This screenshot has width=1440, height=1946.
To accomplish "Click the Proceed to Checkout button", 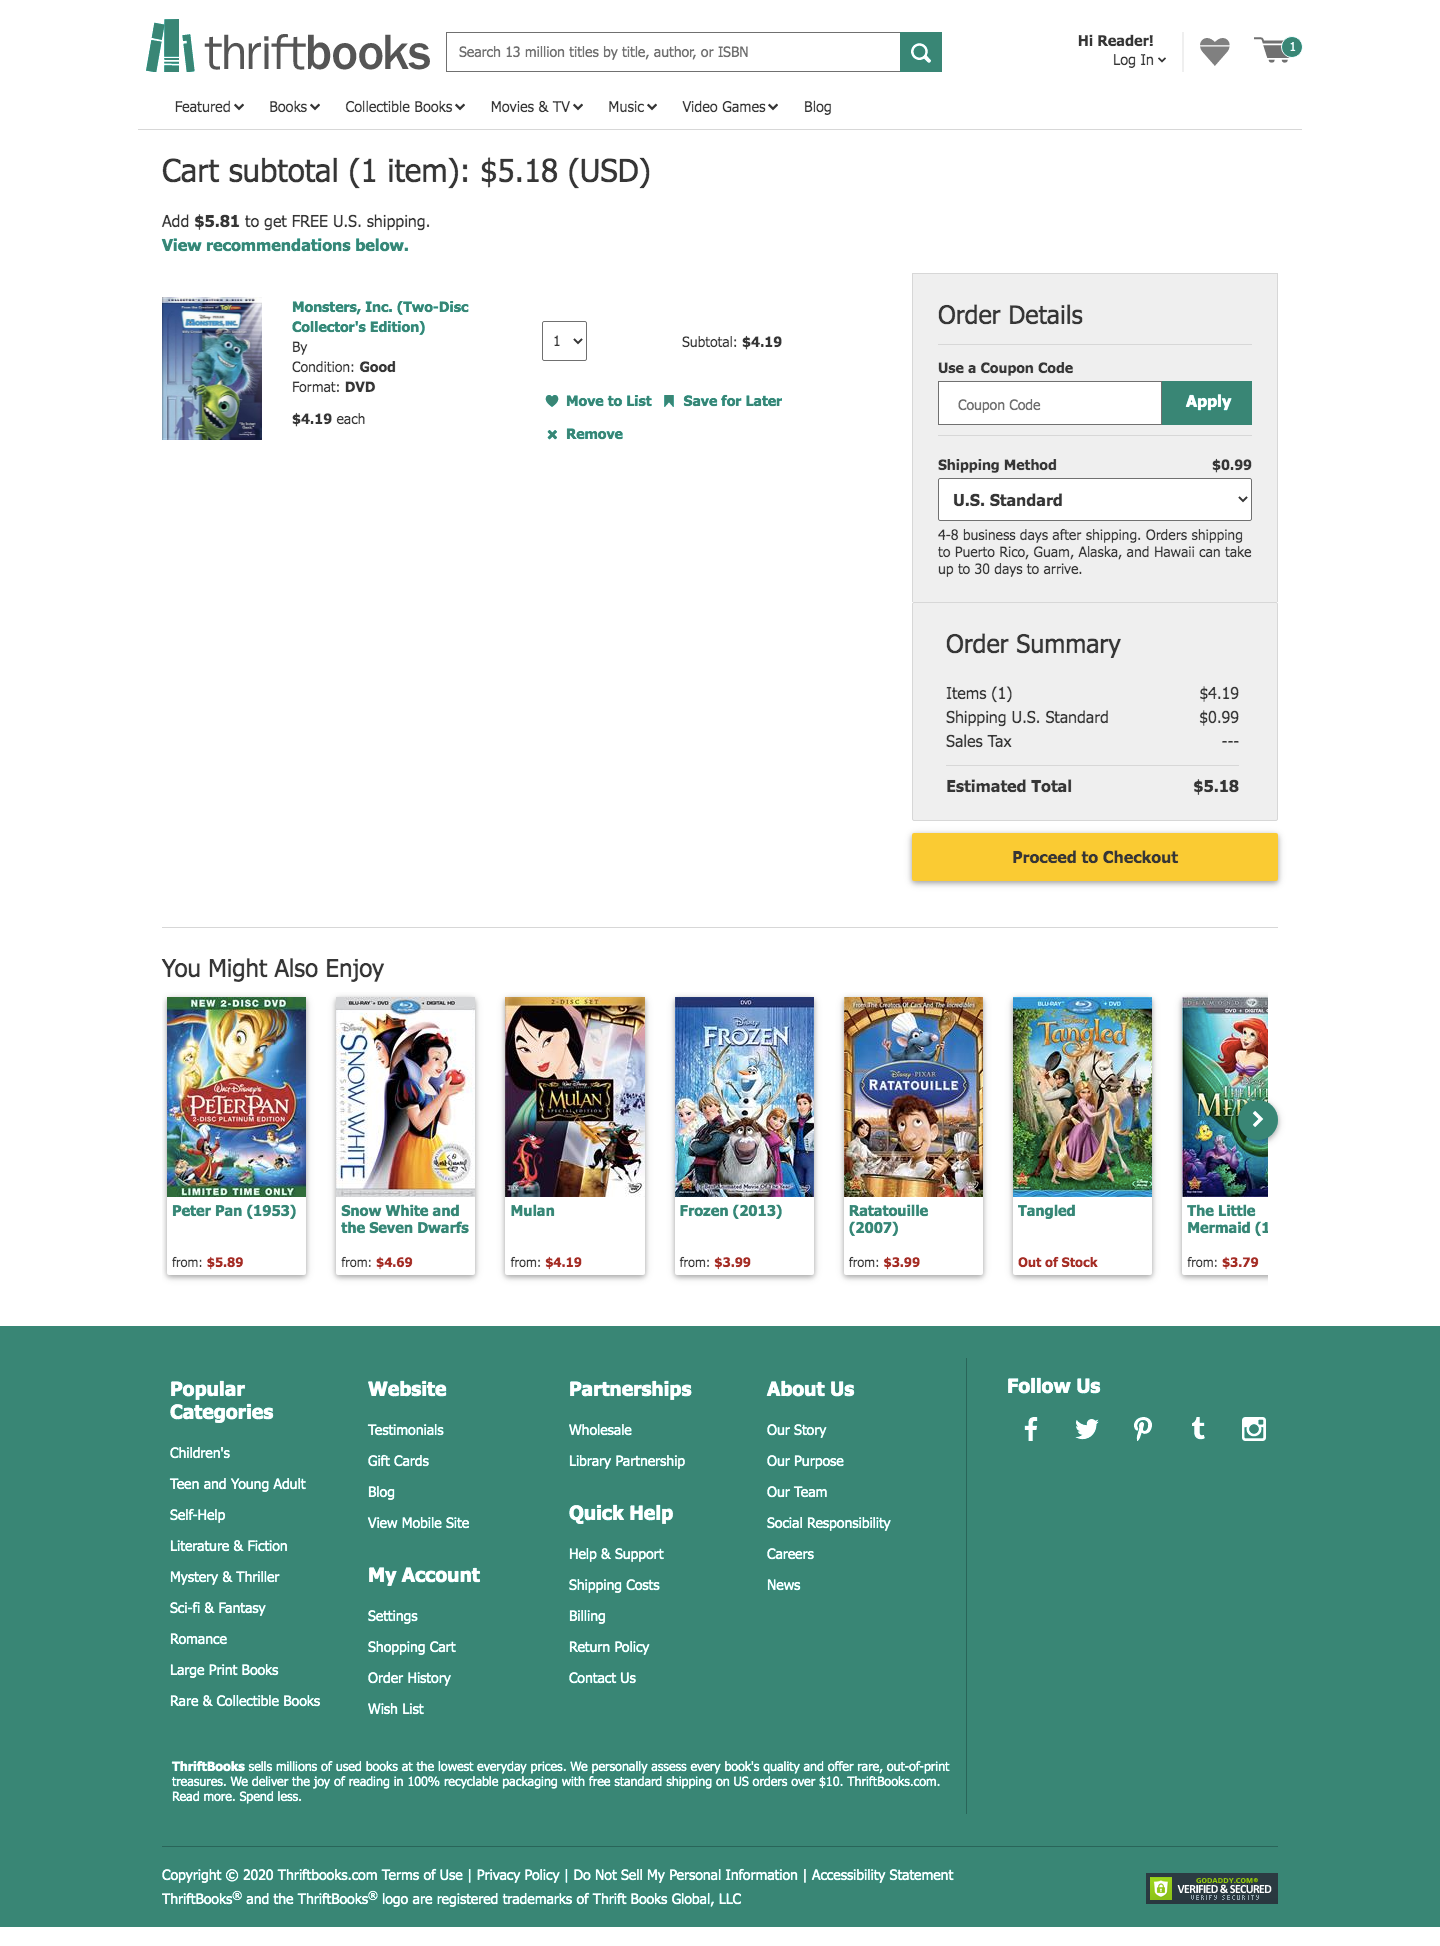I will tap(1095, 857).
